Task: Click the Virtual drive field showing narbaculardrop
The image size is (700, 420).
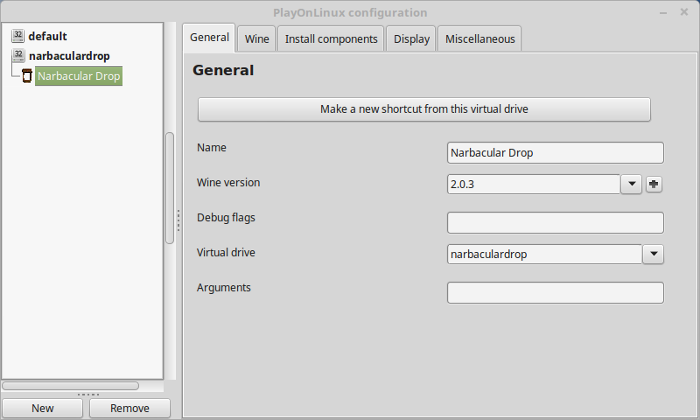Action: click(545, 254)
